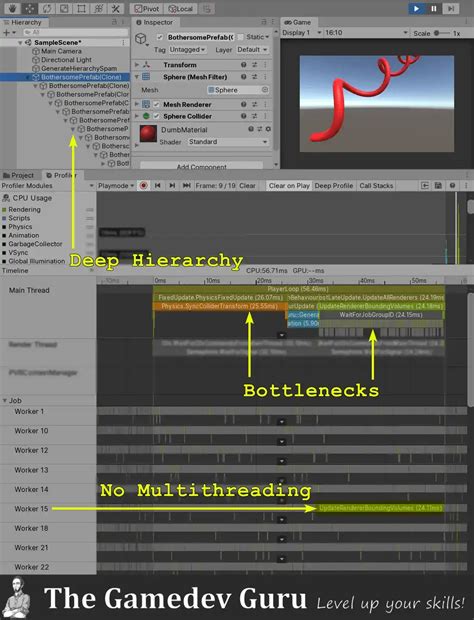Click the Add Component button

202,166
